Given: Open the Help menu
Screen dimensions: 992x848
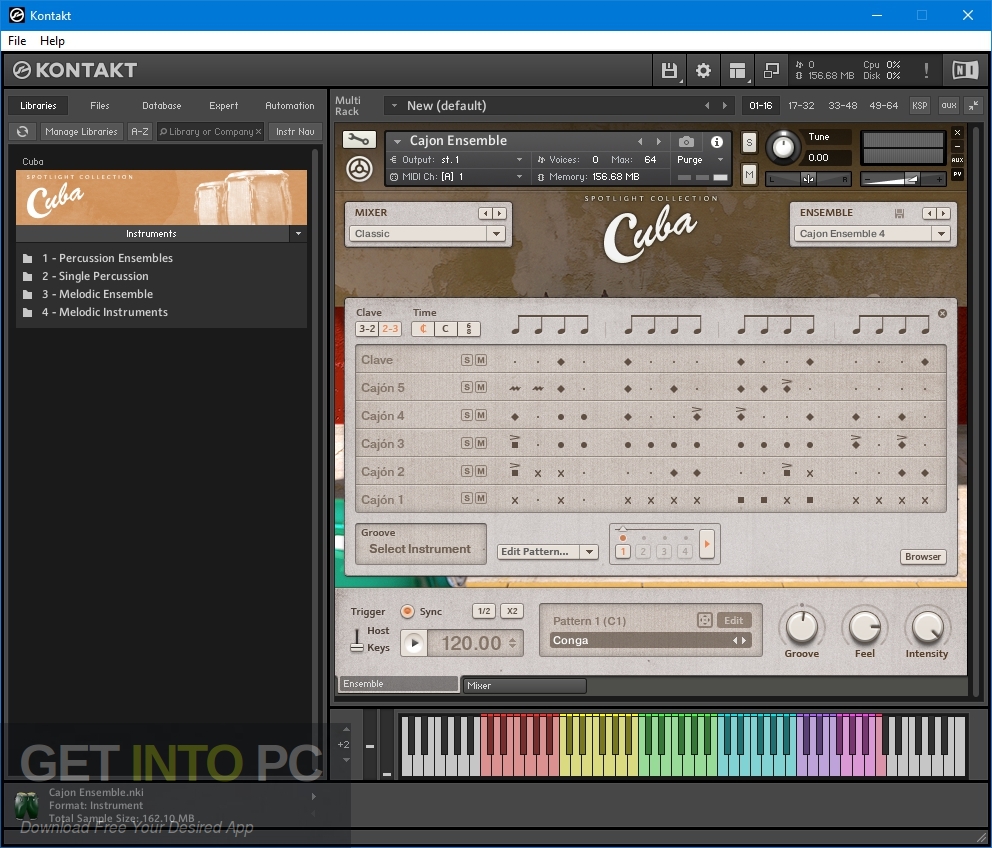Looking at the screenshot, I should tap(53, 41).
